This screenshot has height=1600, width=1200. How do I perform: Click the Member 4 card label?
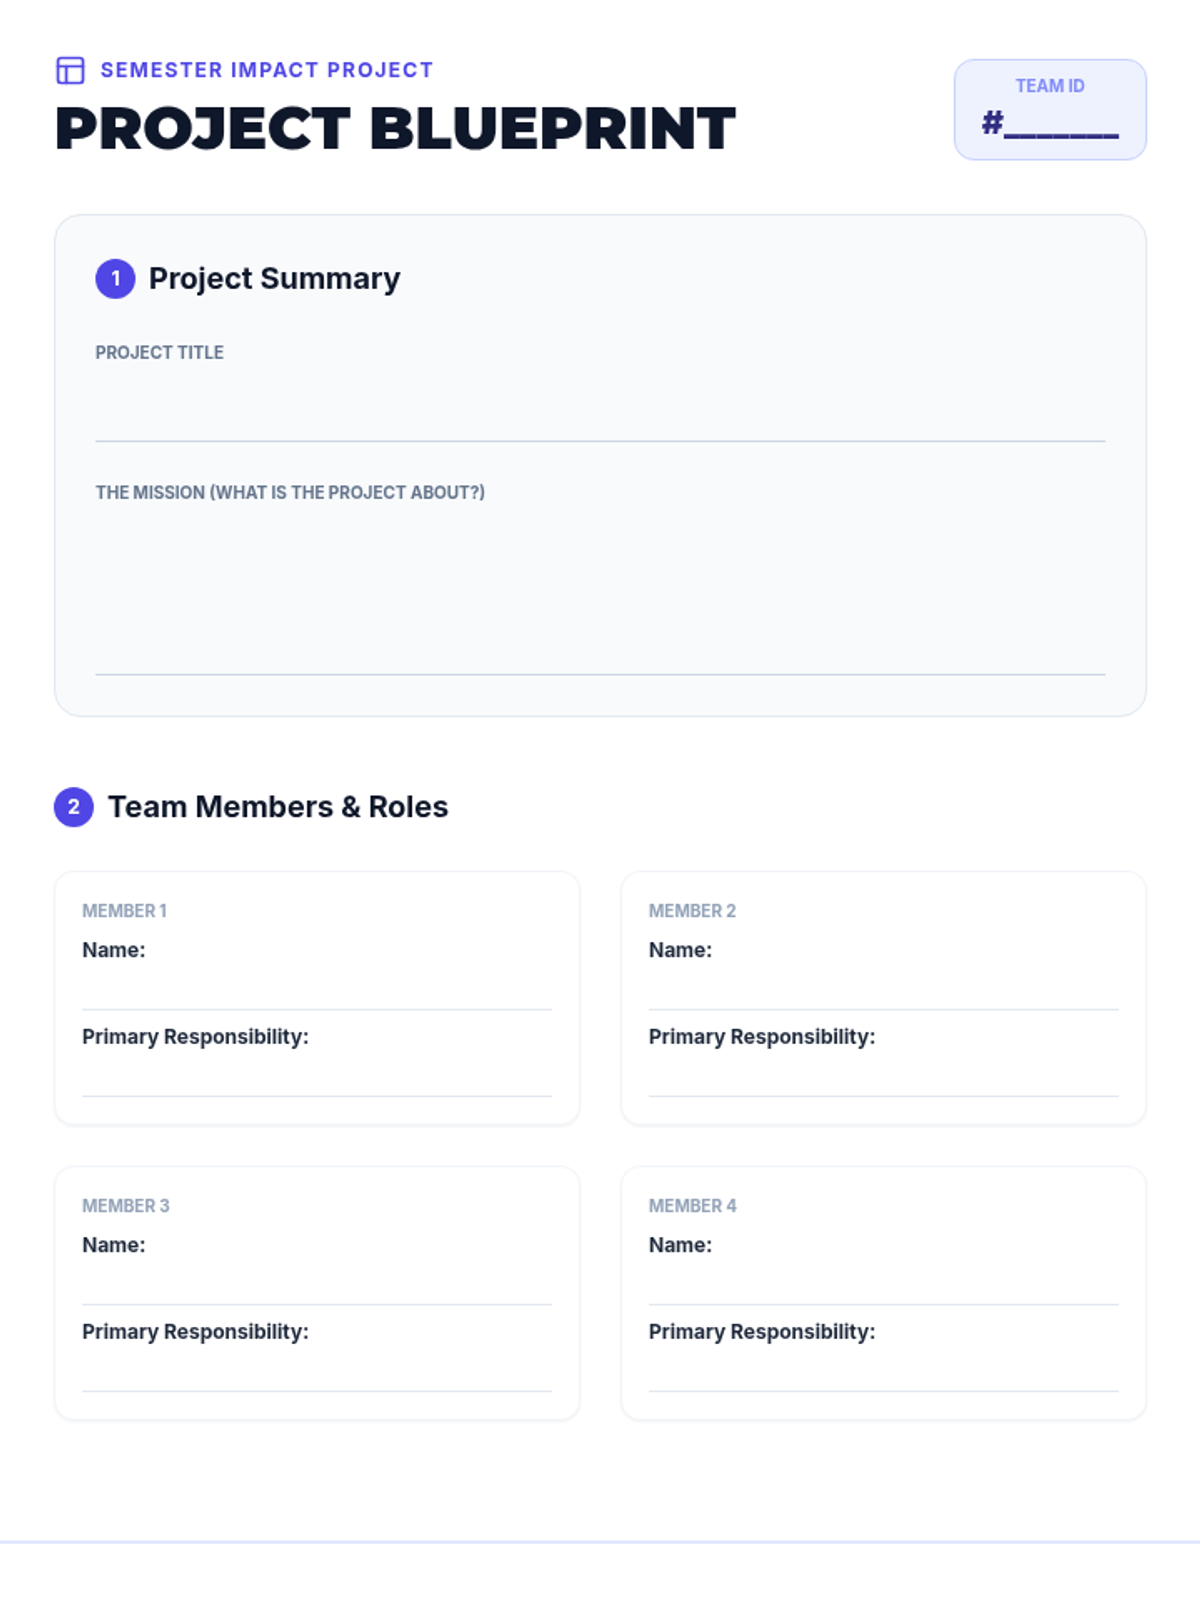692,1206
